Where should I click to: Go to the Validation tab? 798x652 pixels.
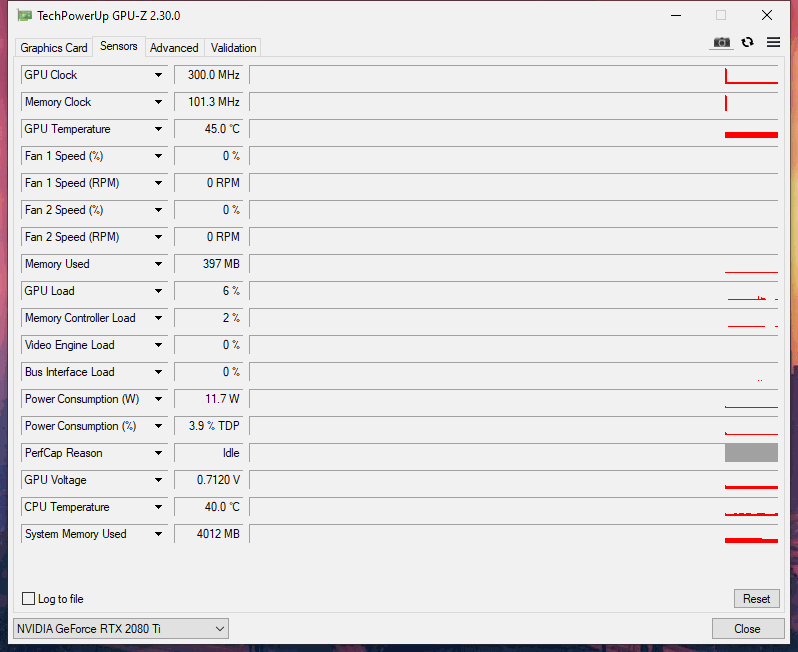pos(233,48)
